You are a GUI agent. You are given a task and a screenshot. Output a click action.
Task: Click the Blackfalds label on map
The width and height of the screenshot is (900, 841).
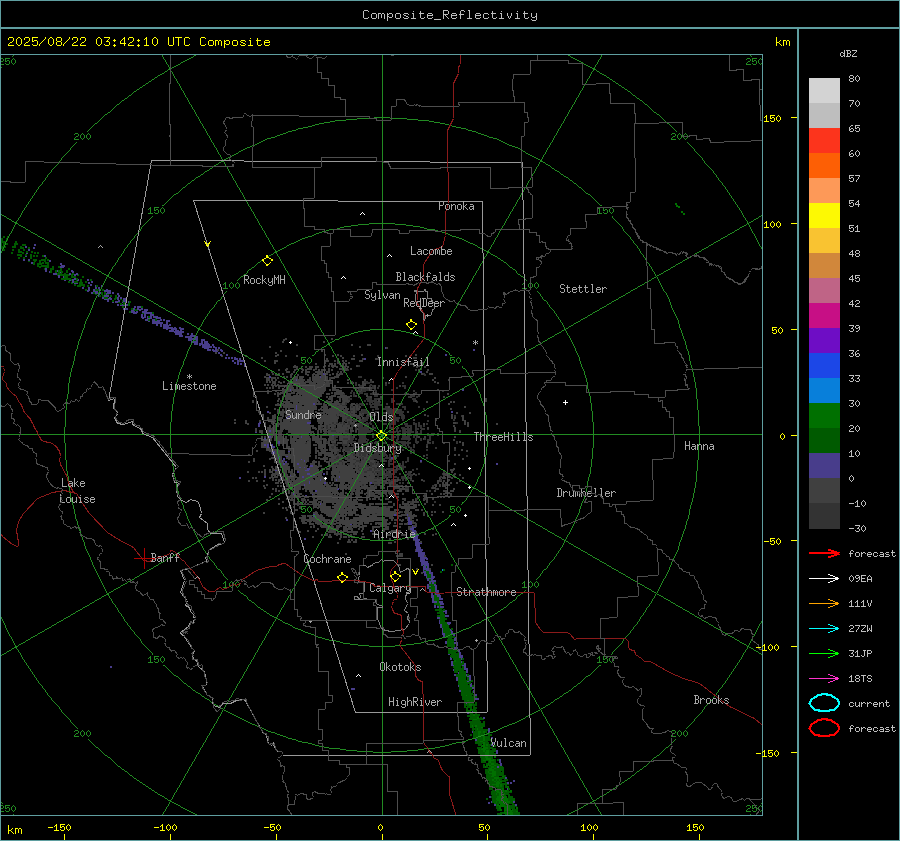pyautogui.click(x=425, y=277)
